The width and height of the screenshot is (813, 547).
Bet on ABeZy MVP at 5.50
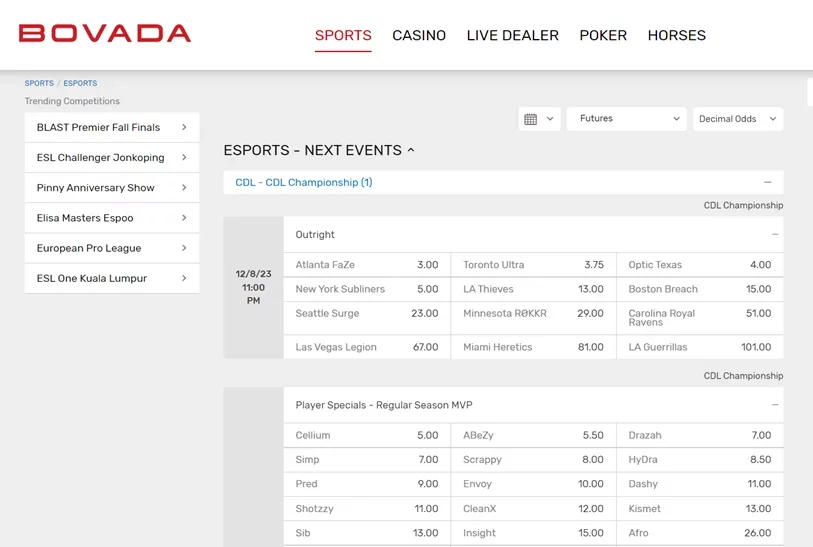tap(534, 435)
